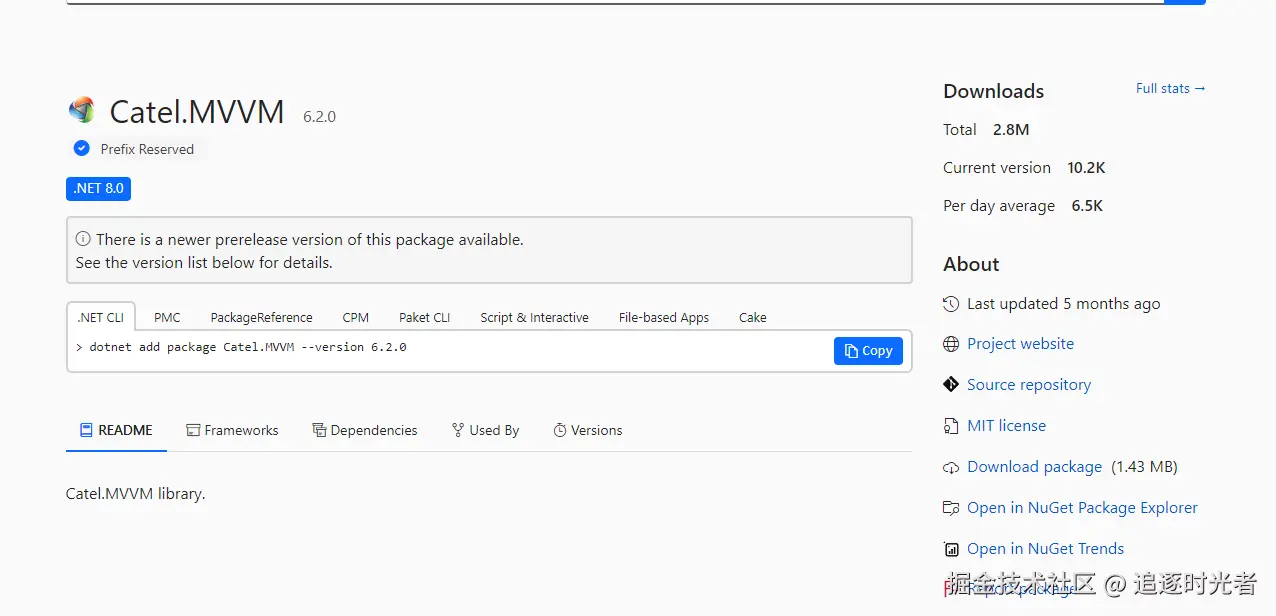The height and width of the screenshot is (616, 1276).
Task: Switch to Script & Interactive tab
Action: coord(534,317)
